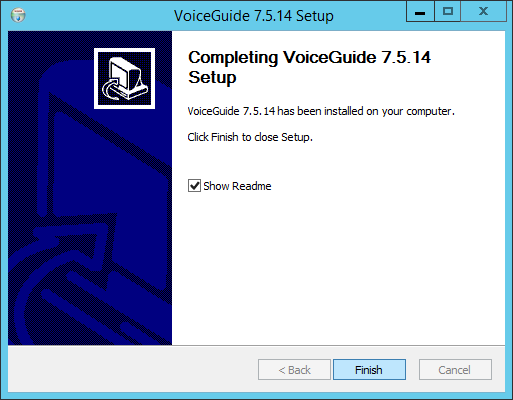This screenshot has height=400, width=513.
Task: Uncheck the Show Readme checkbox
Action: tap(194, 186)
